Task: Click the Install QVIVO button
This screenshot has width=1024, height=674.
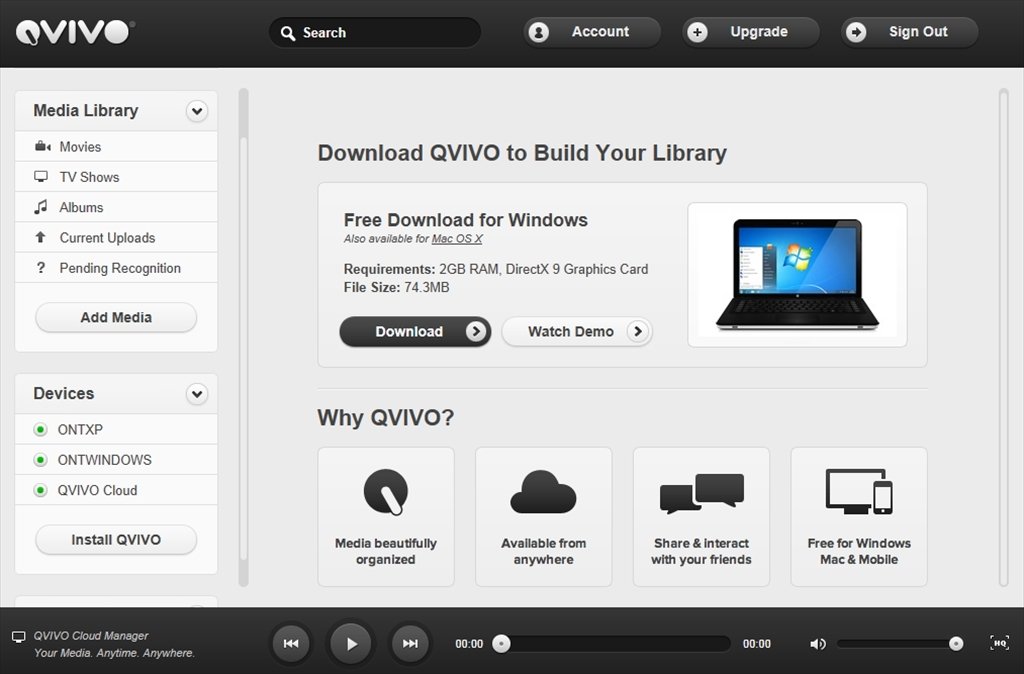Action: pos(116,539)
